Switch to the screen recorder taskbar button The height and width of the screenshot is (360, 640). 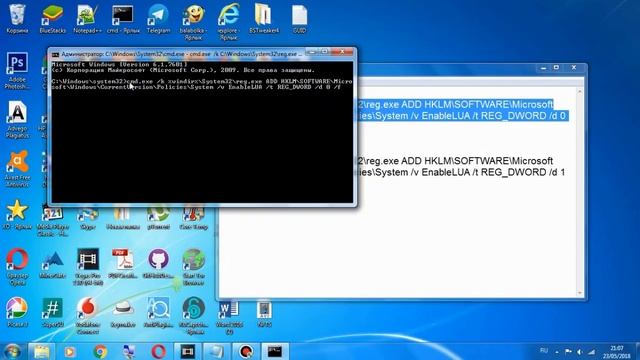(x=246, y=351)
